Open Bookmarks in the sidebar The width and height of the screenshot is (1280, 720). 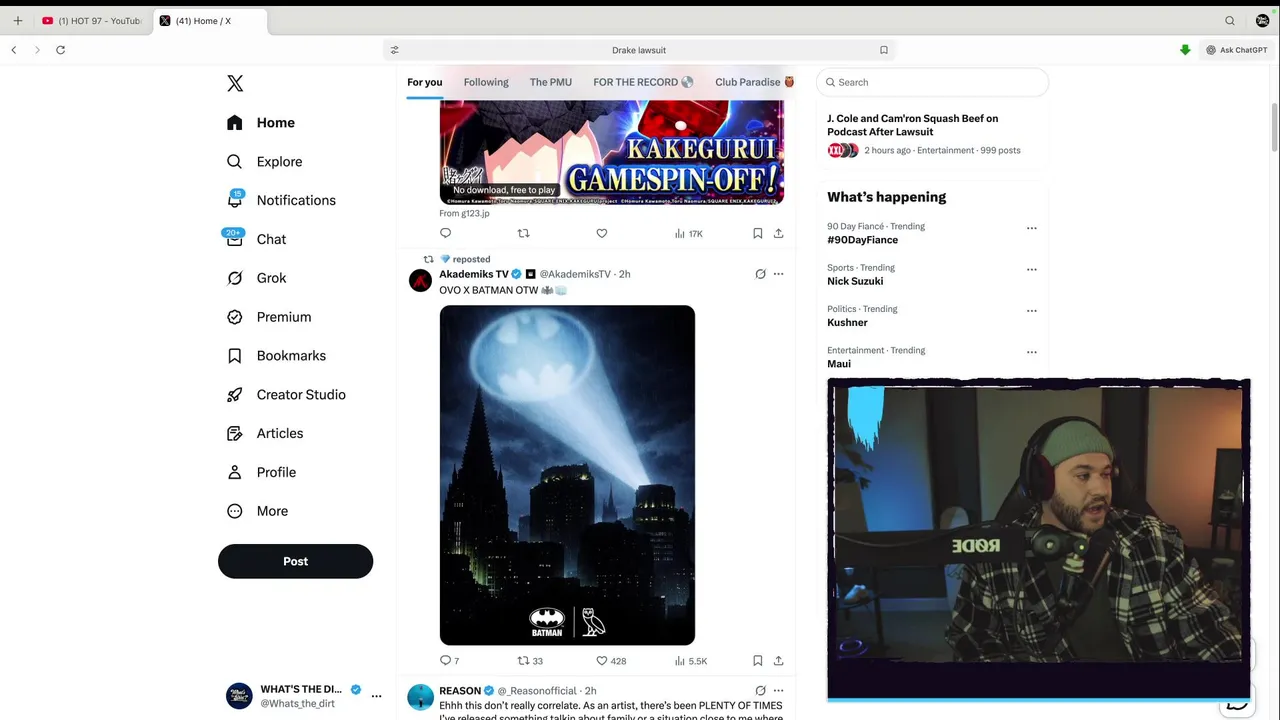[x=277, y=356]
